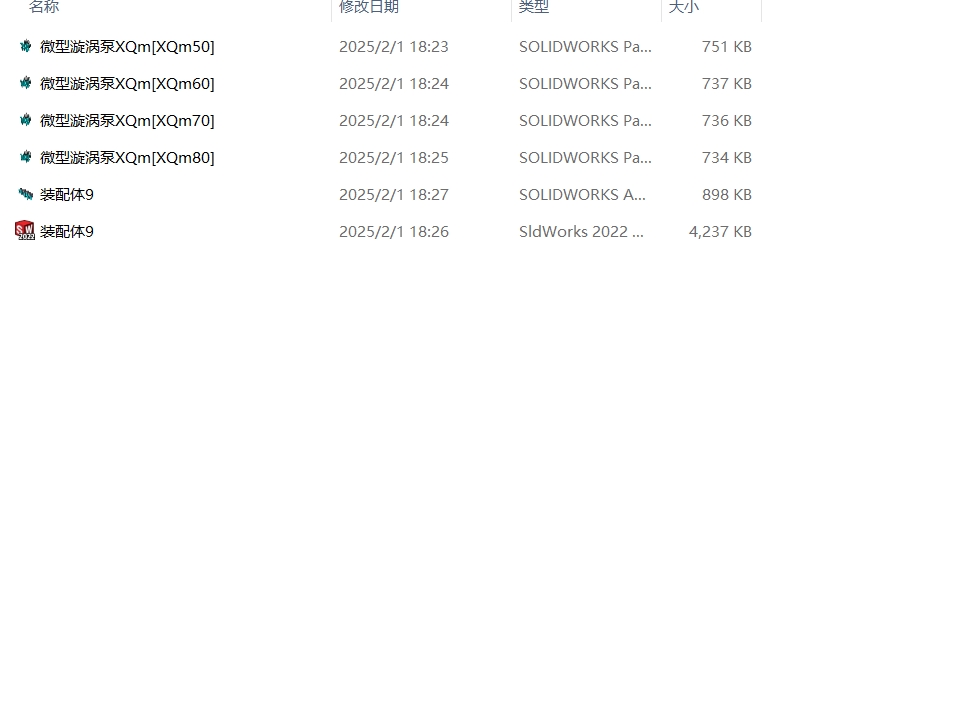Viewport: 959px width, 719px height.
Task: Click the 751 KB size entry
Action: click(x=727, y=46)
